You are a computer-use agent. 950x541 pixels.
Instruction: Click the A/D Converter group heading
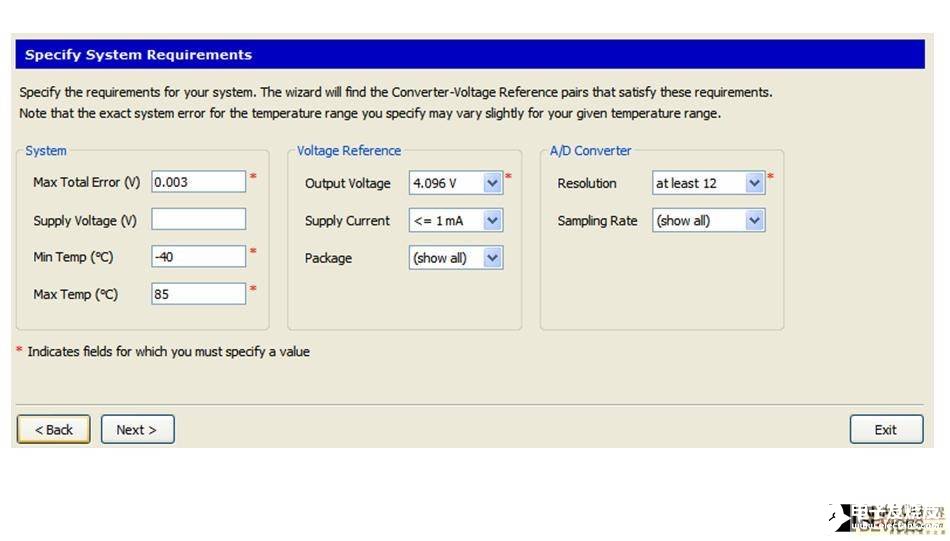(590, 151)
